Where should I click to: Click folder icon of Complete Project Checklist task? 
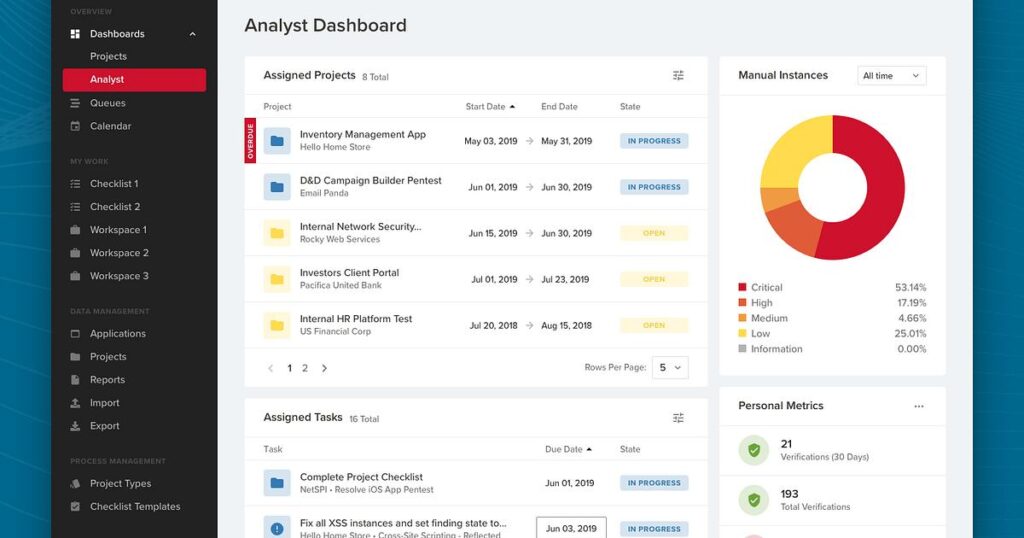coord(277,483)
